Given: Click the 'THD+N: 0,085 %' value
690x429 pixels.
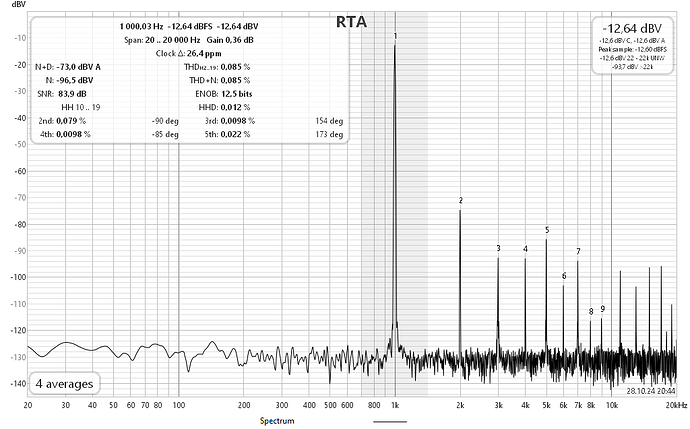Looking at the screenshot, I should pyautogui.click(x=220, y=81).
